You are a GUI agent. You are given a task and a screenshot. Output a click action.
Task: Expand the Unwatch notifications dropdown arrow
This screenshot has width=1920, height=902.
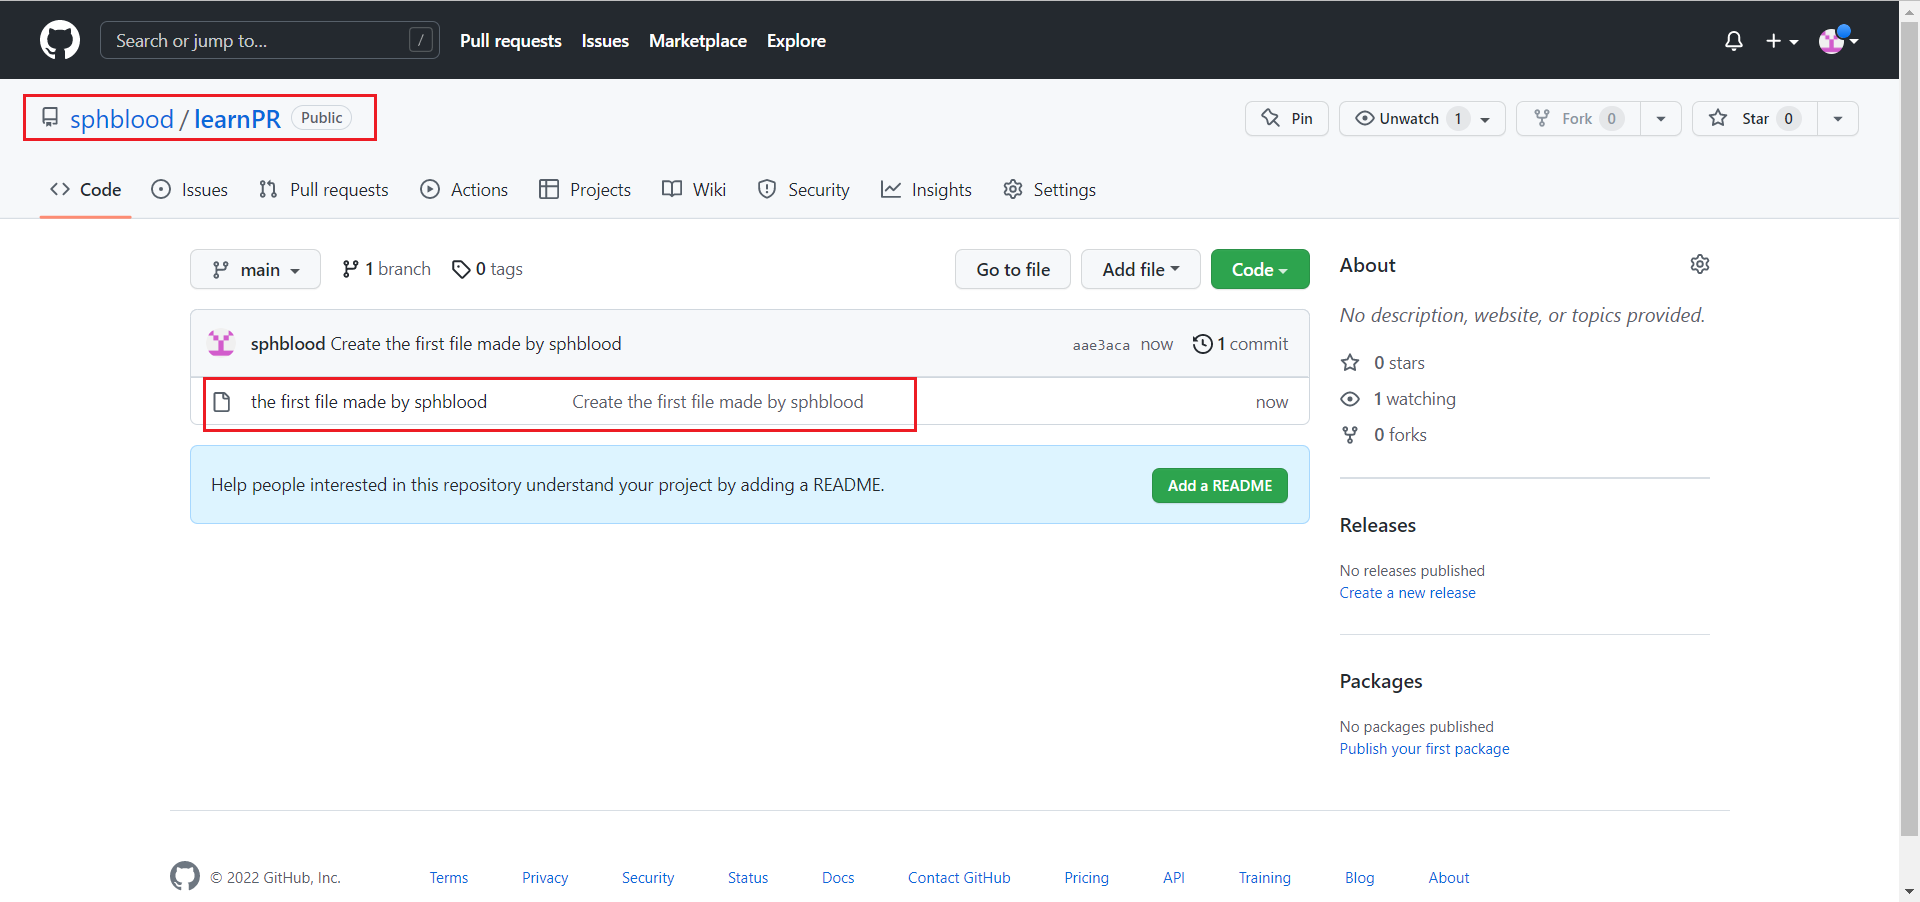pyautogui.click(x=1486, y=119)
